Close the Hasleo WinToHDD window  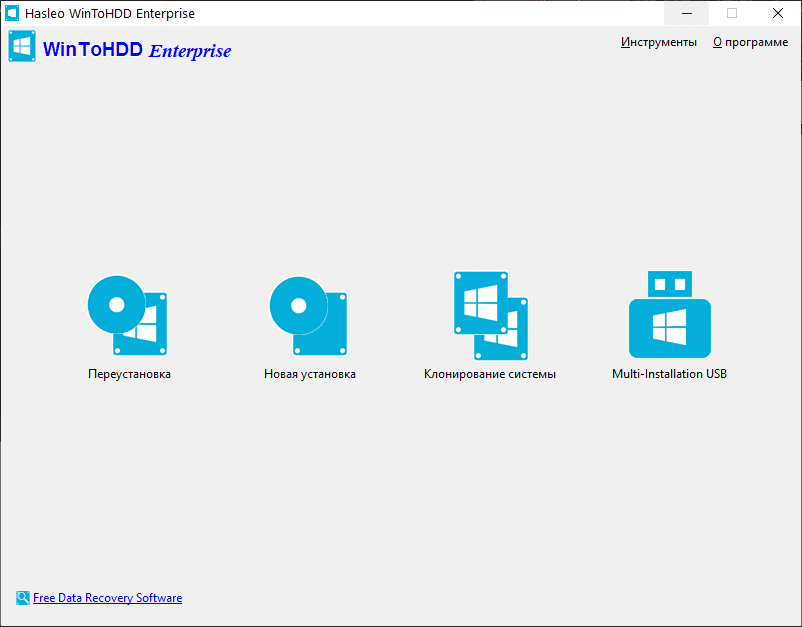[778, 13]
